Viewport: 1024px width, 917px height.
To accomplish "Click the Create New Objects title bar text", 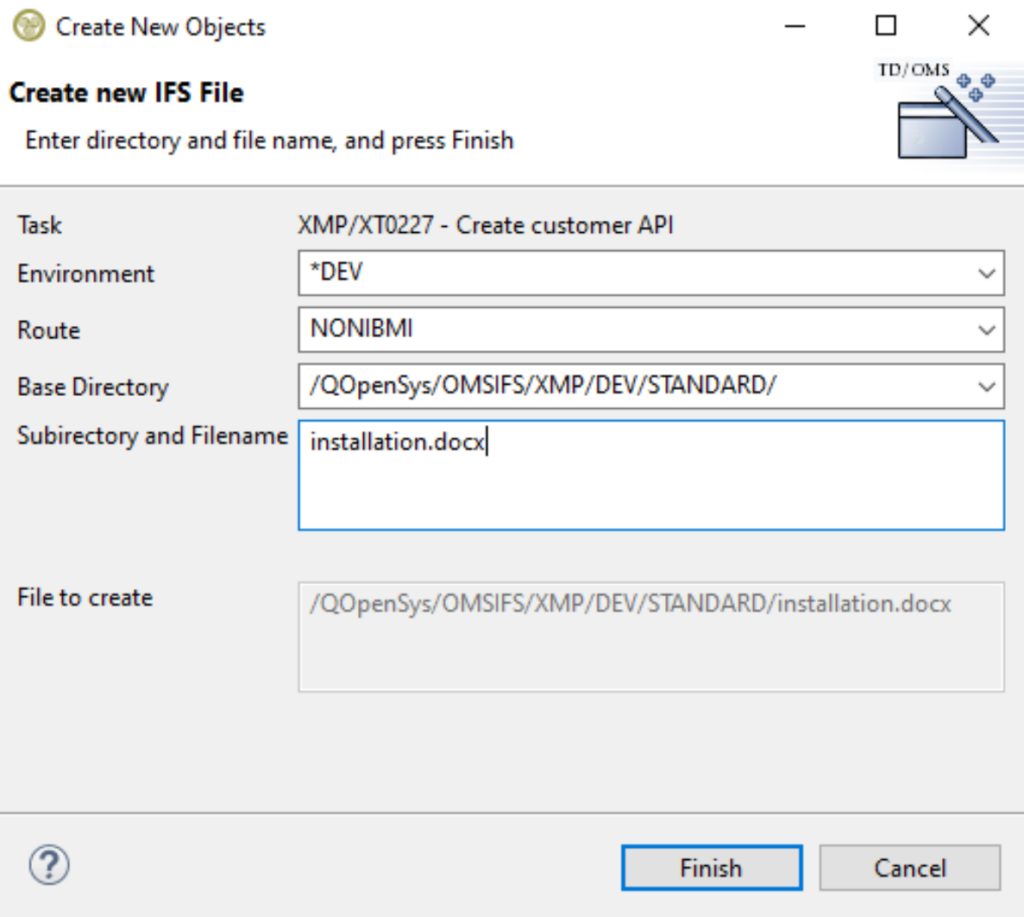I will point(161,27).
